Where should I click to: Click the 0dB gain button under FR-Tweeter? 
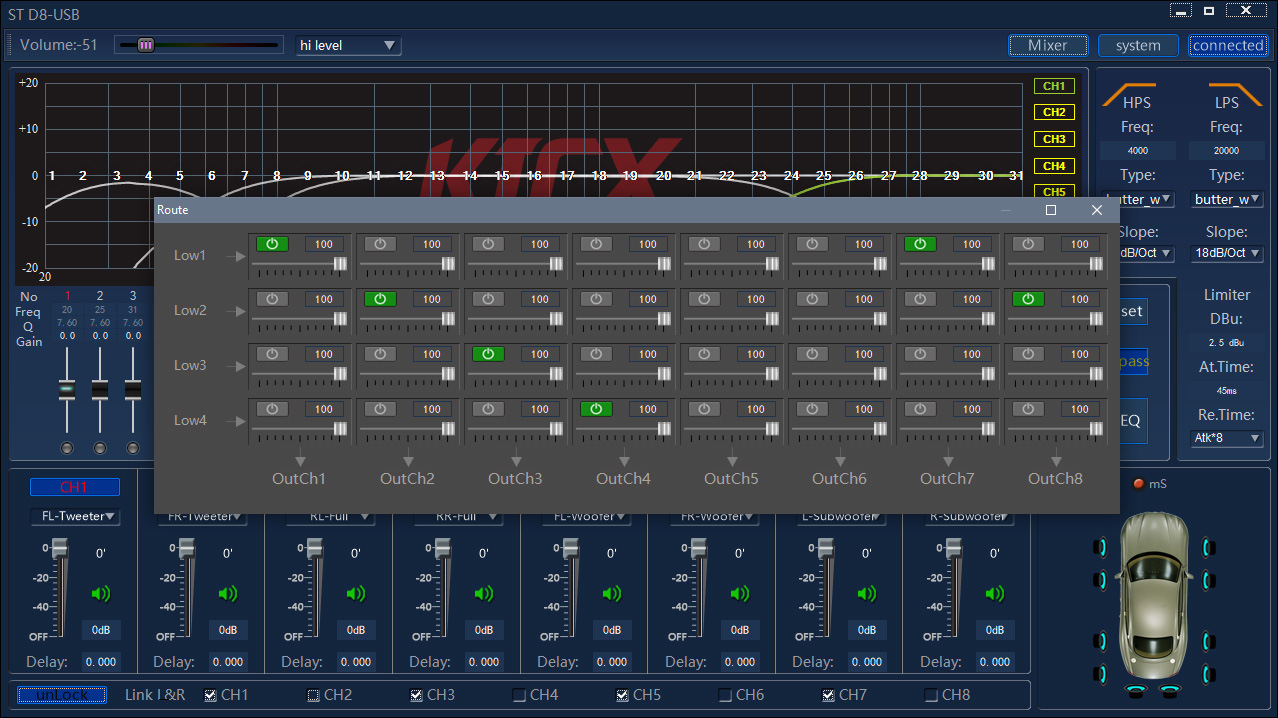pos(228,630)
